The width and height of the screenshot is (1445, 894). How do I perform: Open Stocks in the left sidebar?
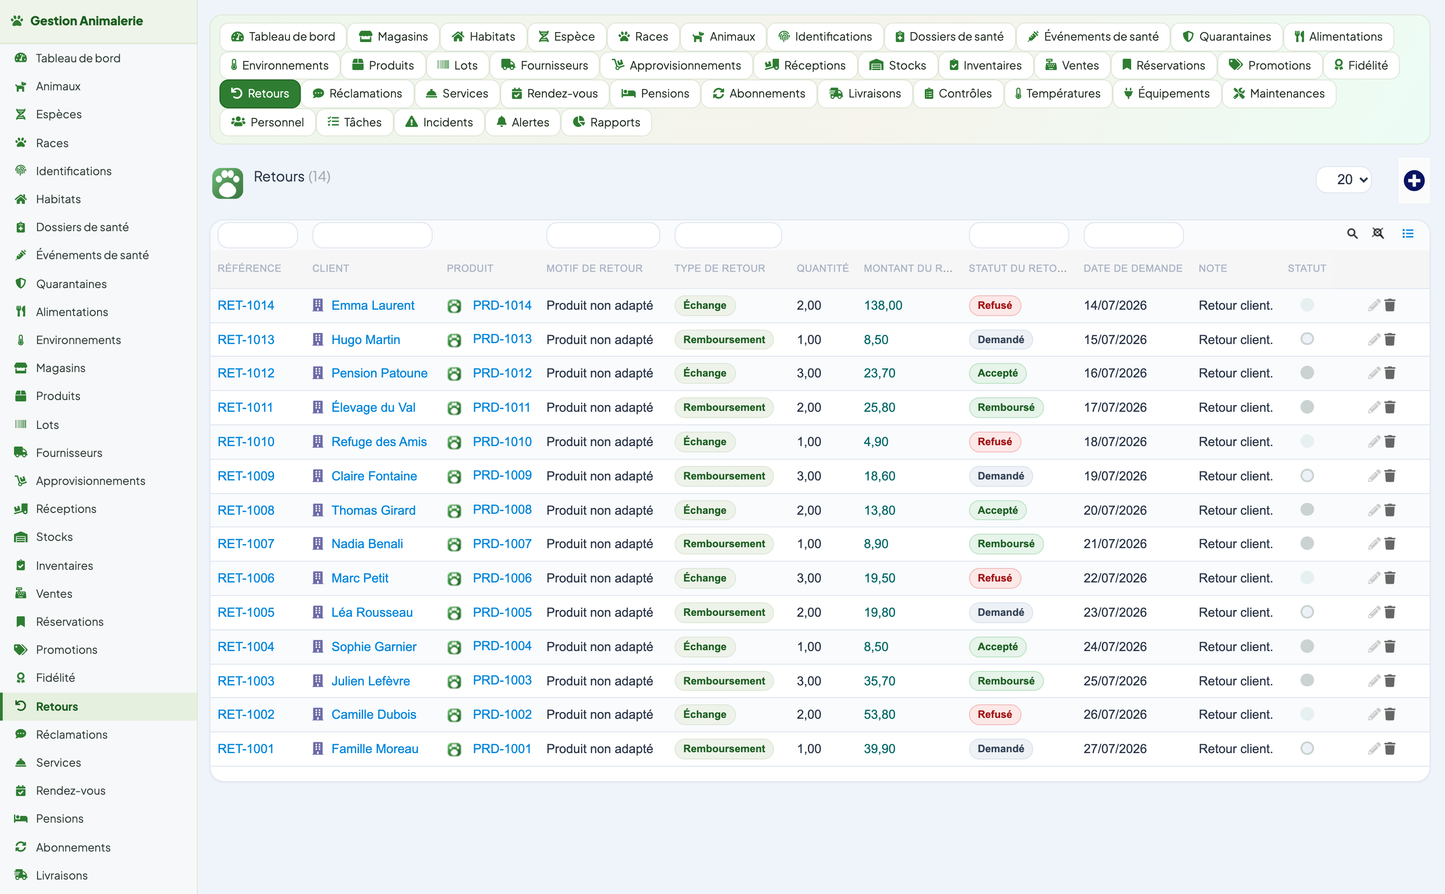click(54, 537)
